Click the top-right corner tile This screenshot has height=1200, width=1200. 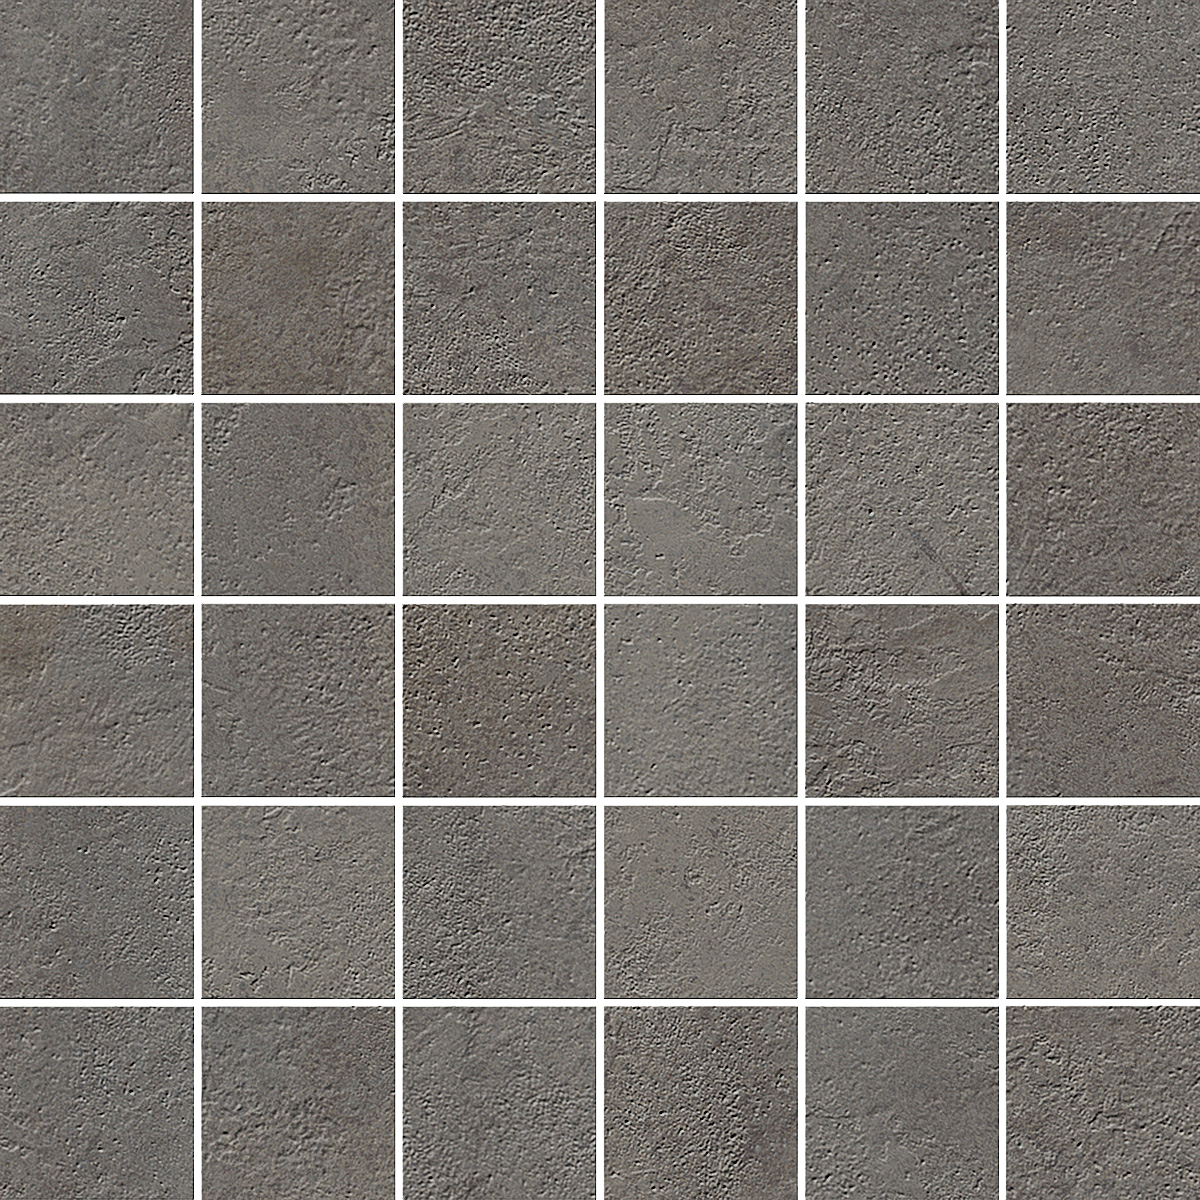1103,96
